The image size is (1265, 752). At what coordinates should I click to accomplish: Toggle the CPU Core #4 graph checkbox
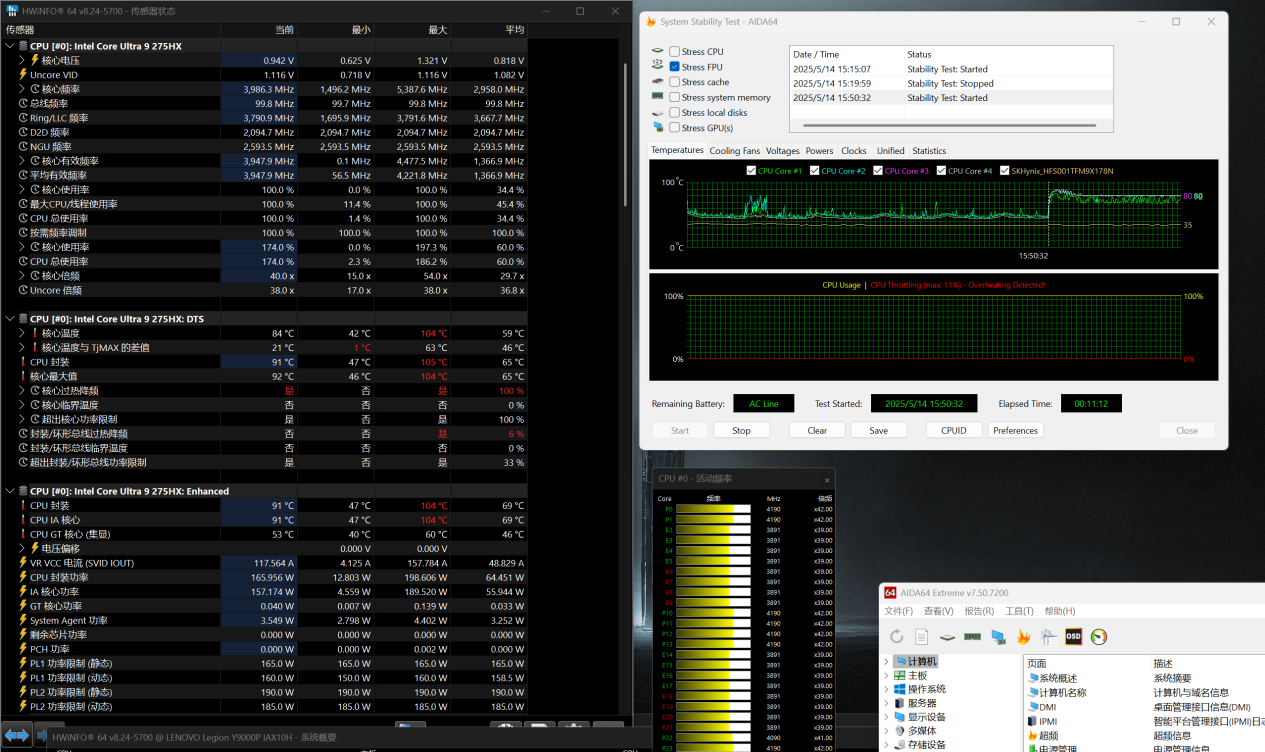pos(941,171)
